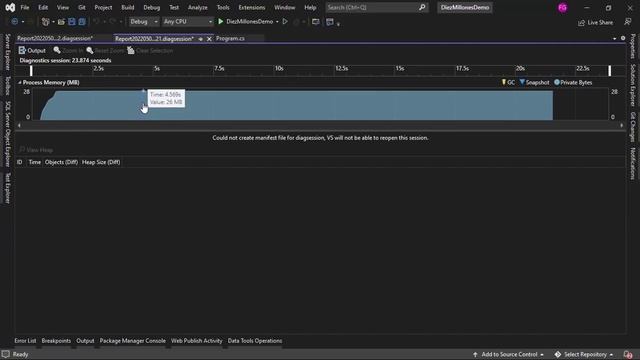Open the Server Explorer side panel
This screenshot has height=360, width=640.
point(7,52)
